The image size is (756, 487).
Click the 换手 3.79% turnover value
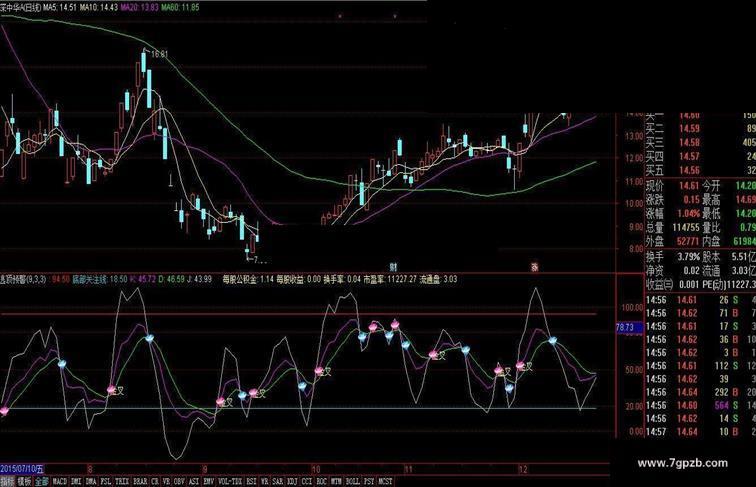click(673, 257)
